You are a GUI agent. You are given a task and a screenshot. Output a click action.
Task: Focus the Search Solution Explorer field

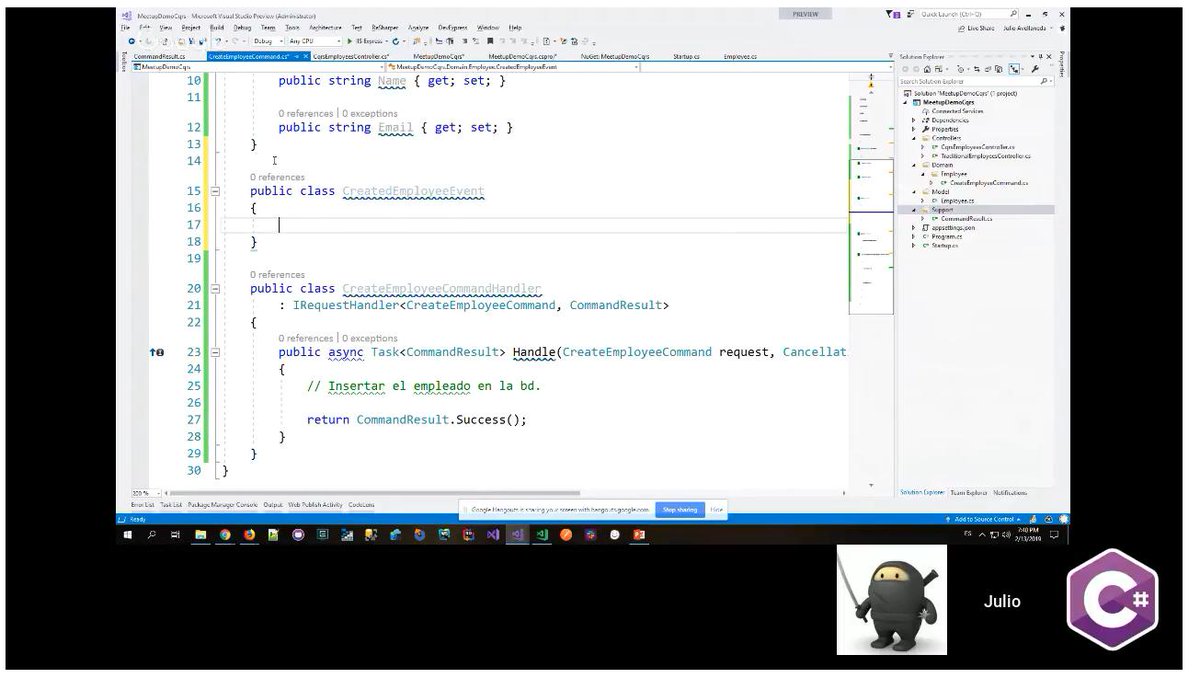[975, 81]
